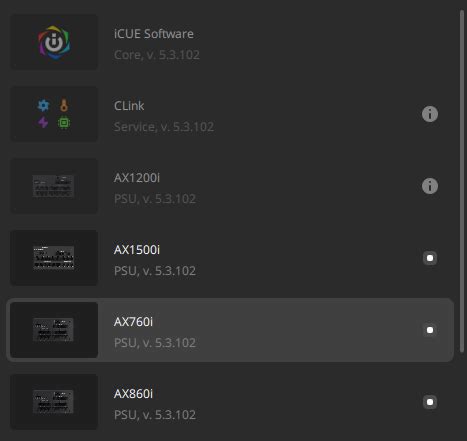Click the AX760i version text
The height and width of the screenshot is (441, 467).
(x=155, y=343)
